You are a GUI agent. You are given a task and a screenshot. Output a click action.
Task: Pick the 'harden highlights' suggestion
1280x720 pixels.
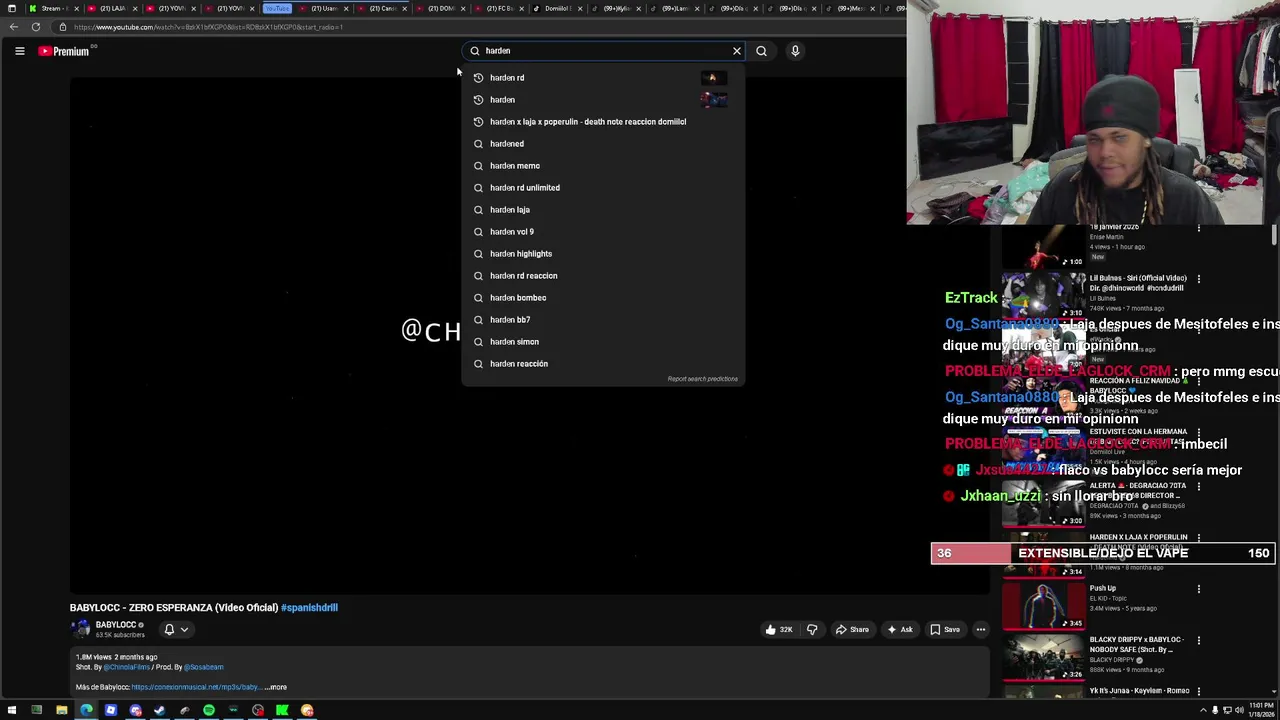603,254
